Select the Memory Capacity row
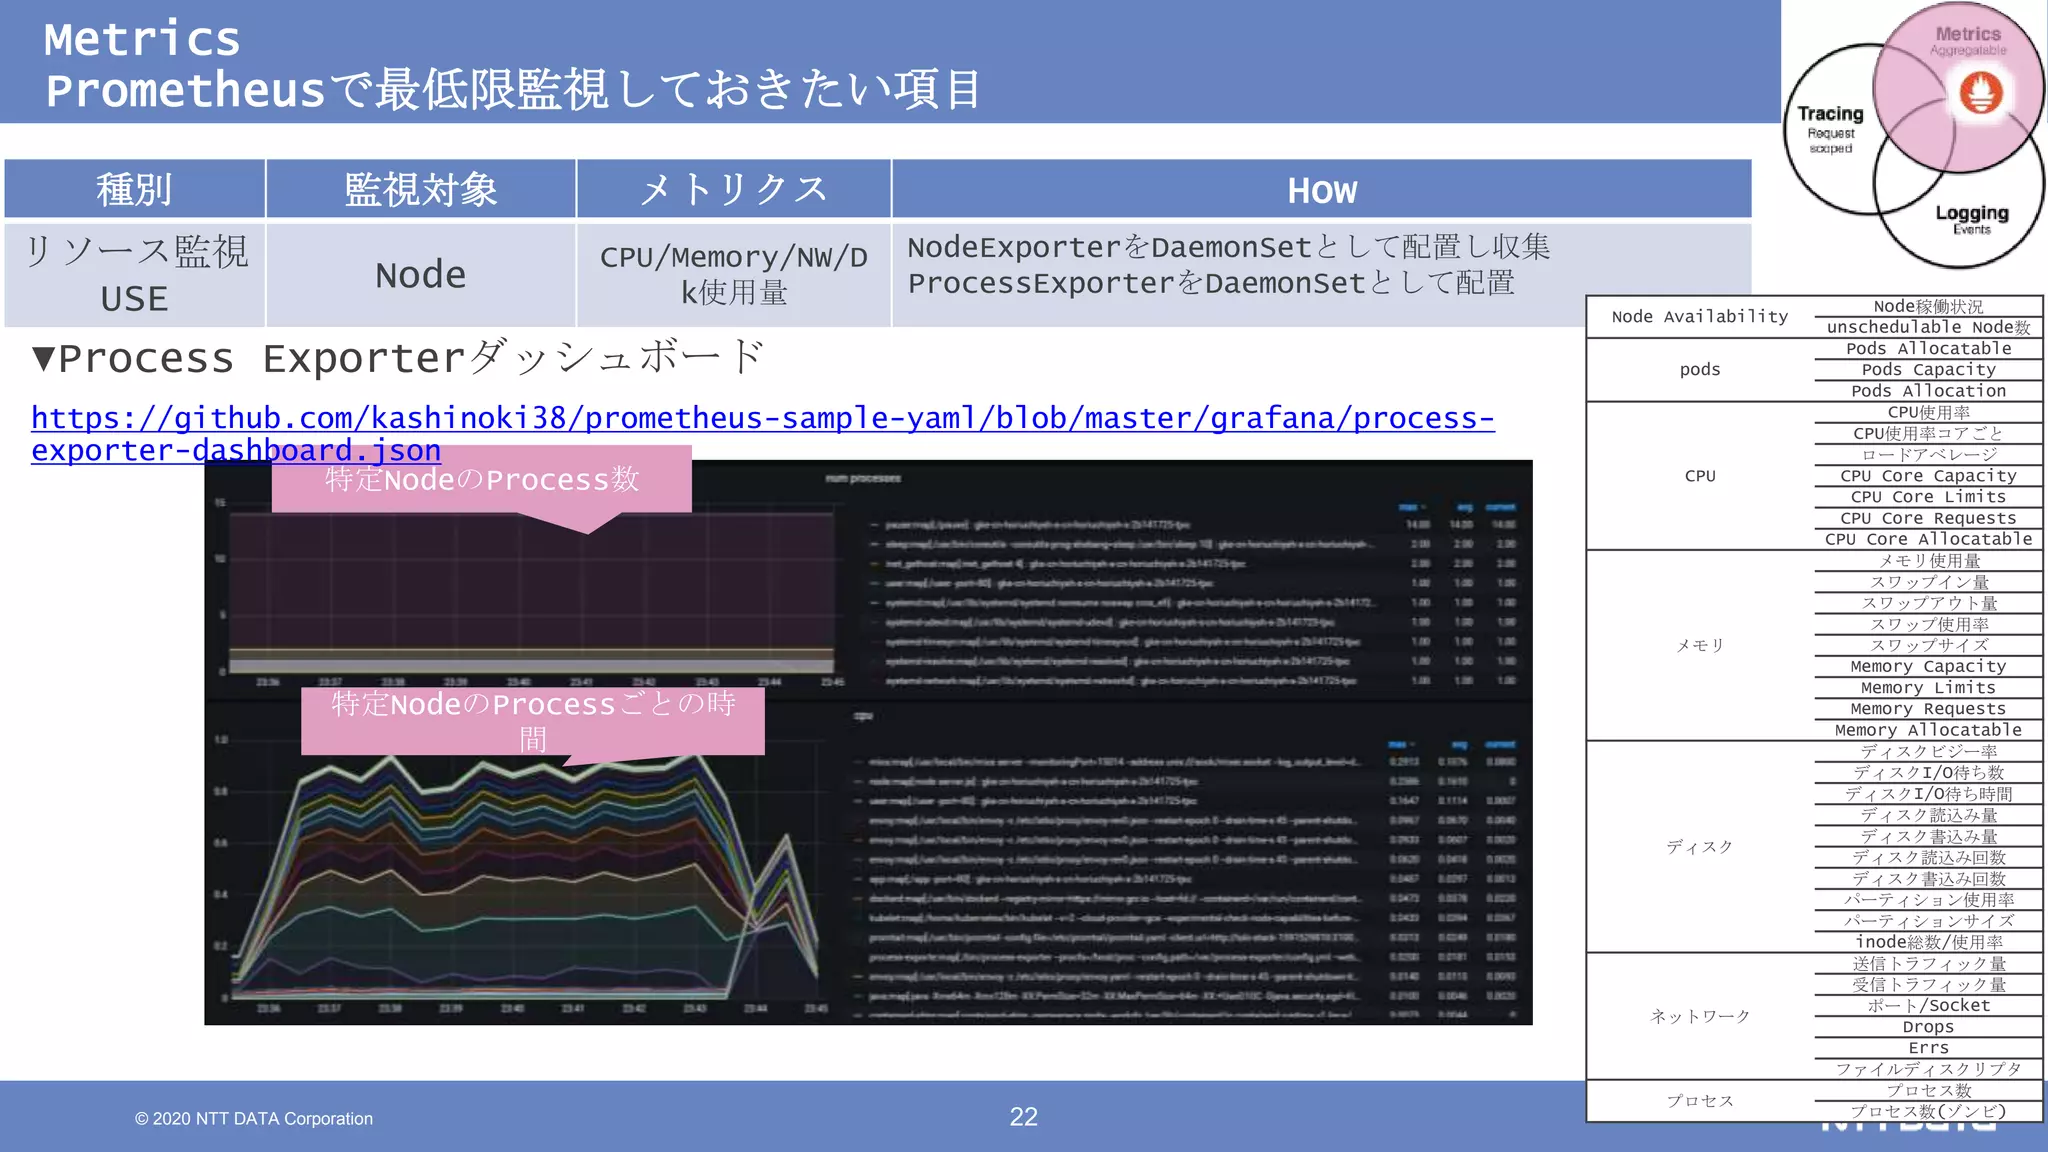This screenshot has height=1152, width=2048. (x=1928, y=666)
